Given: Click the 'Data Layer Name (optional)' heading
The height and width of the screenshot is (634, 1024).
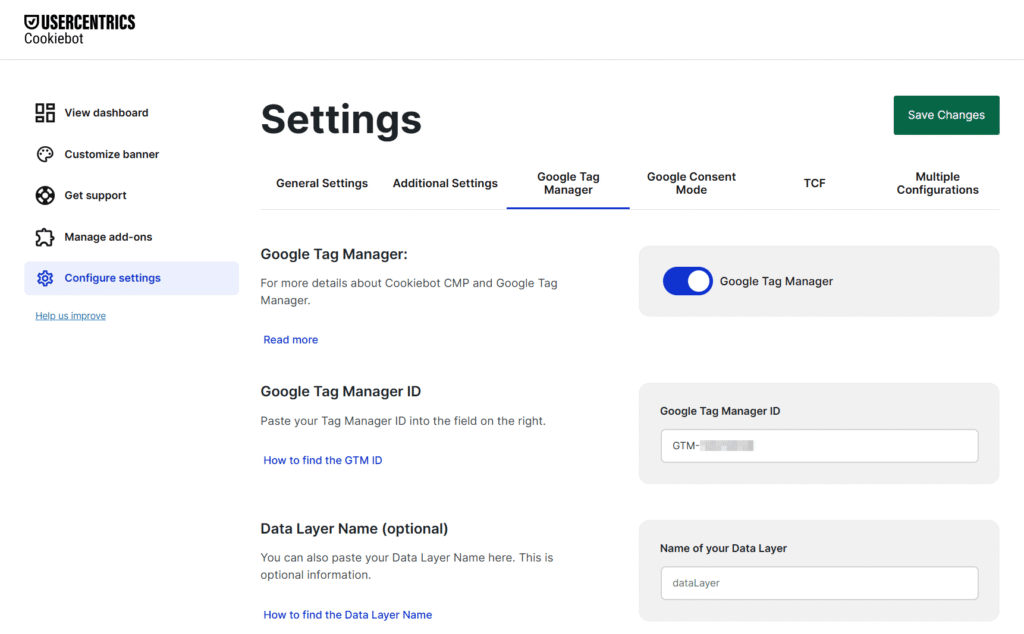Looking at the screenshot, I should coord(354,529).
